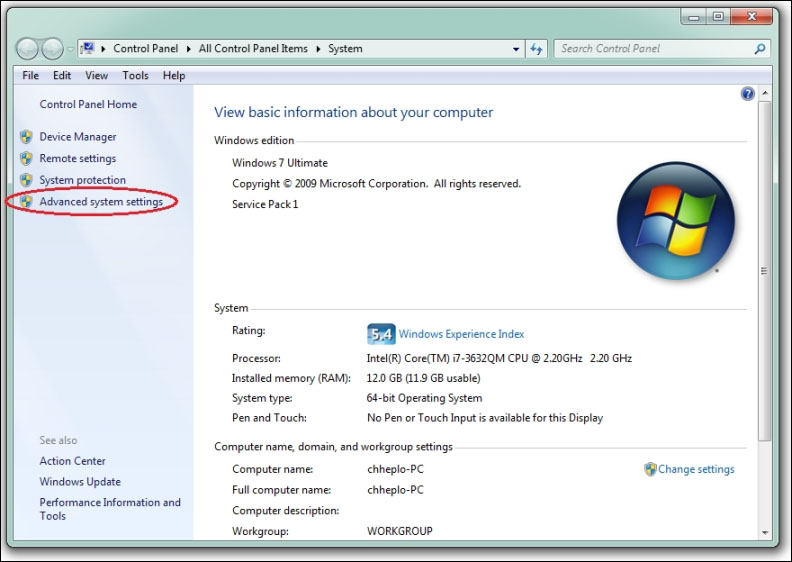
Task: Click the Windows 7 Ultimate text
Action: pyautogui.click(x=280, y=163)
